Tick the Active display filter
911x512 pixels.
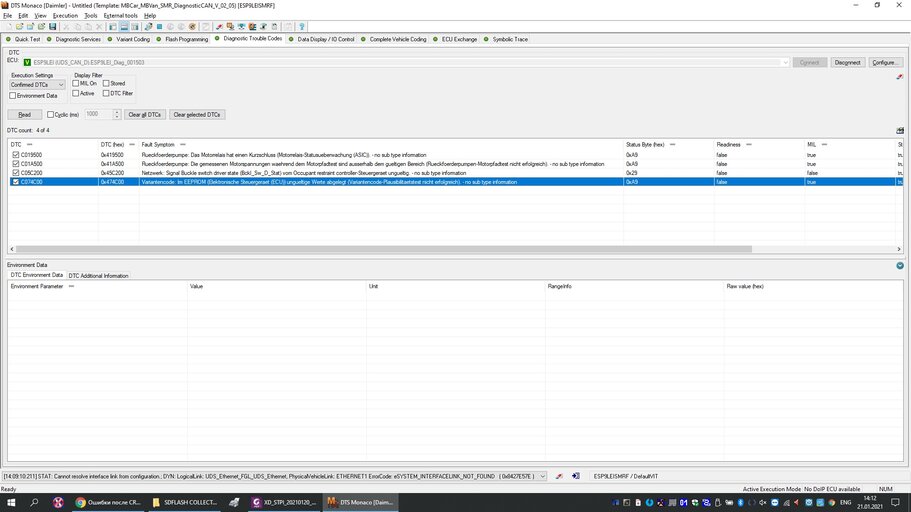coord(76,93)
